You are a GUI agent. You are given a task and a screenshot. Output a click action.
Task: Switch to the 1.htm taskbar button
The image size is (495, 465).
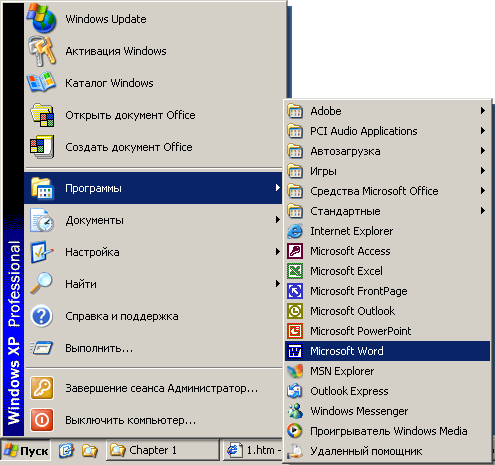pyautogui.click(x=253, y=450)
